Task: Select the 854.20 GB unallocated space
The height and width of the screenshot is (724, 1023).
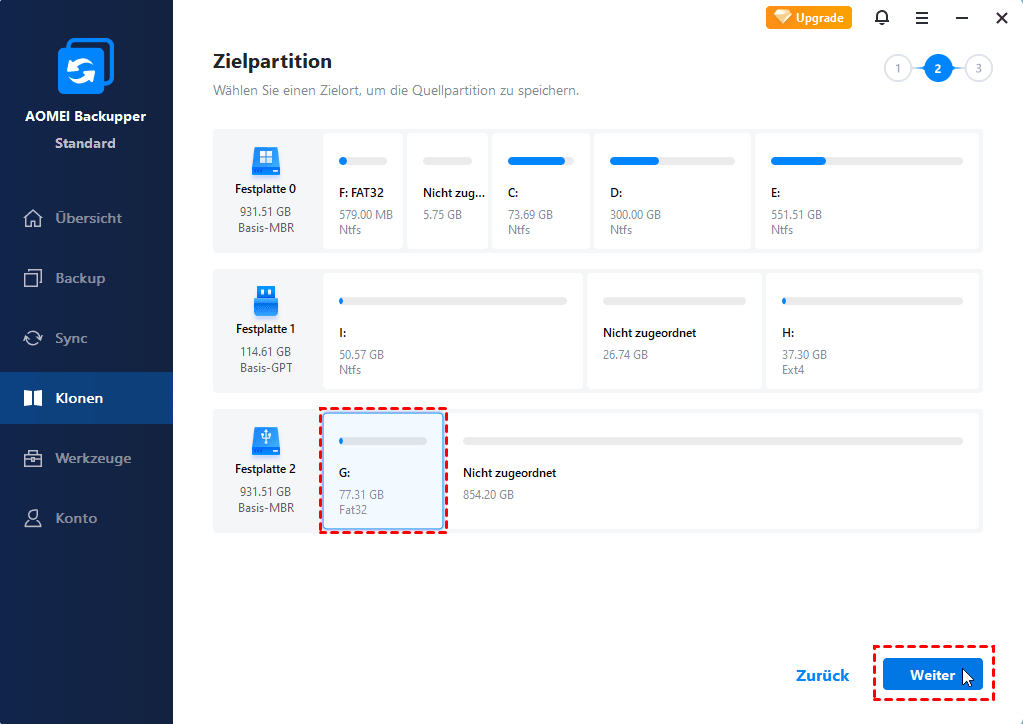Action: click(x=713, y=471)
